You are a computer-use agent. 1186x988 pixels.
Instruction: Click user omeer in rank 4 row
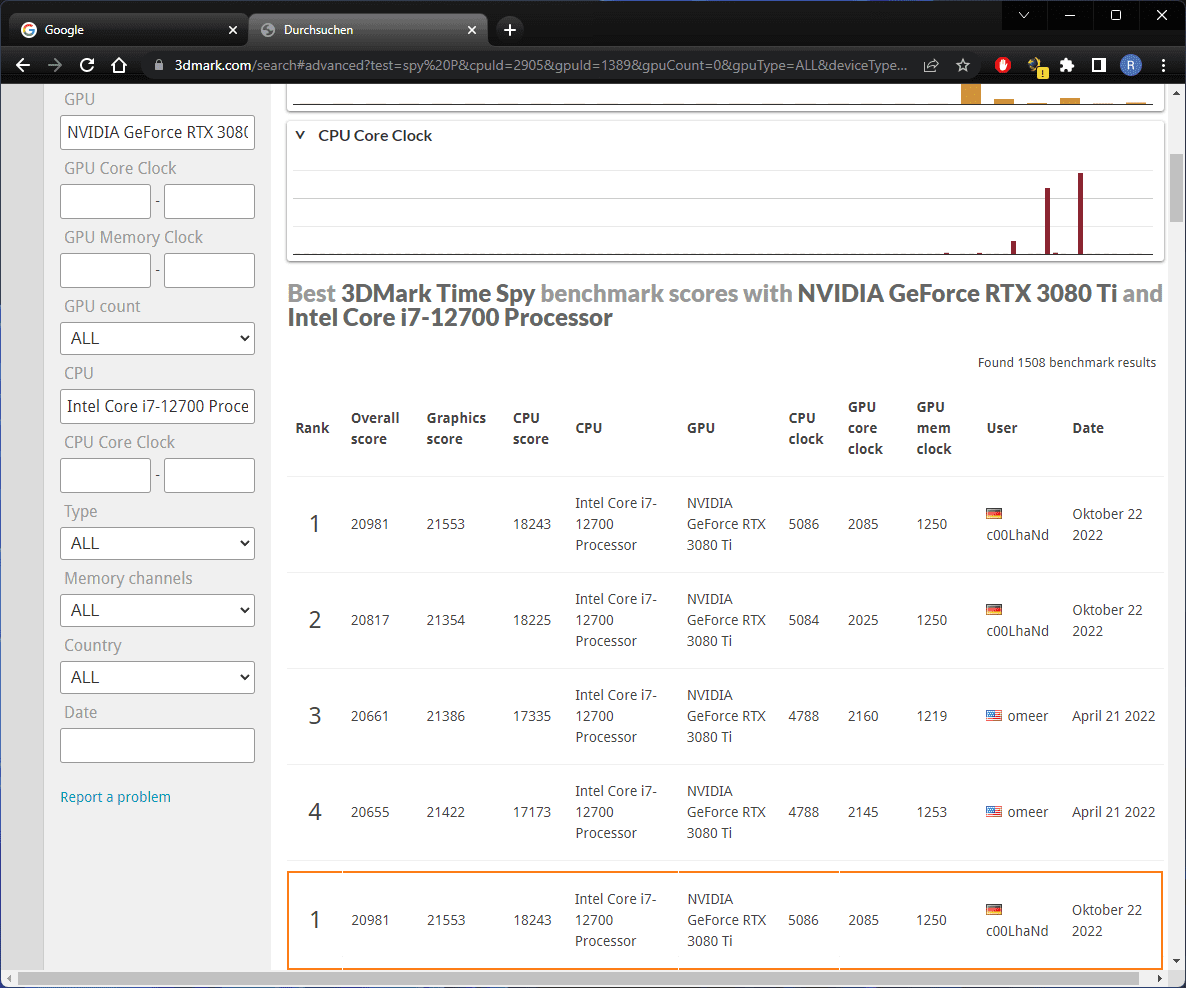click(1027, 812)
